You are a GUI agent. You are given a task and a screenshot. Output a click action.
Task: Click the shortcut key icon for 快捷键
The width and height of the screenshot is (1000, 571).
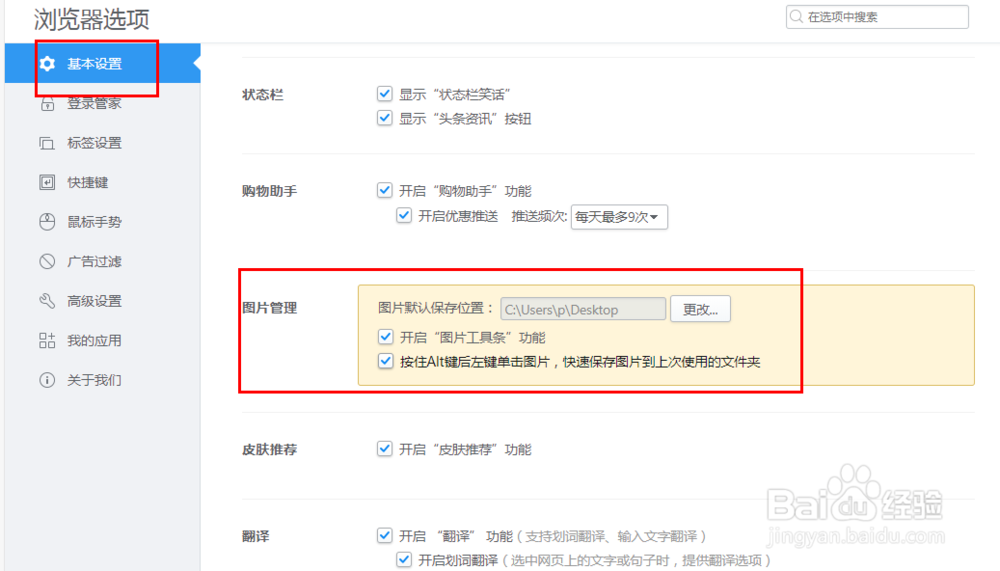pyautogui.click(x=47, y=182)
